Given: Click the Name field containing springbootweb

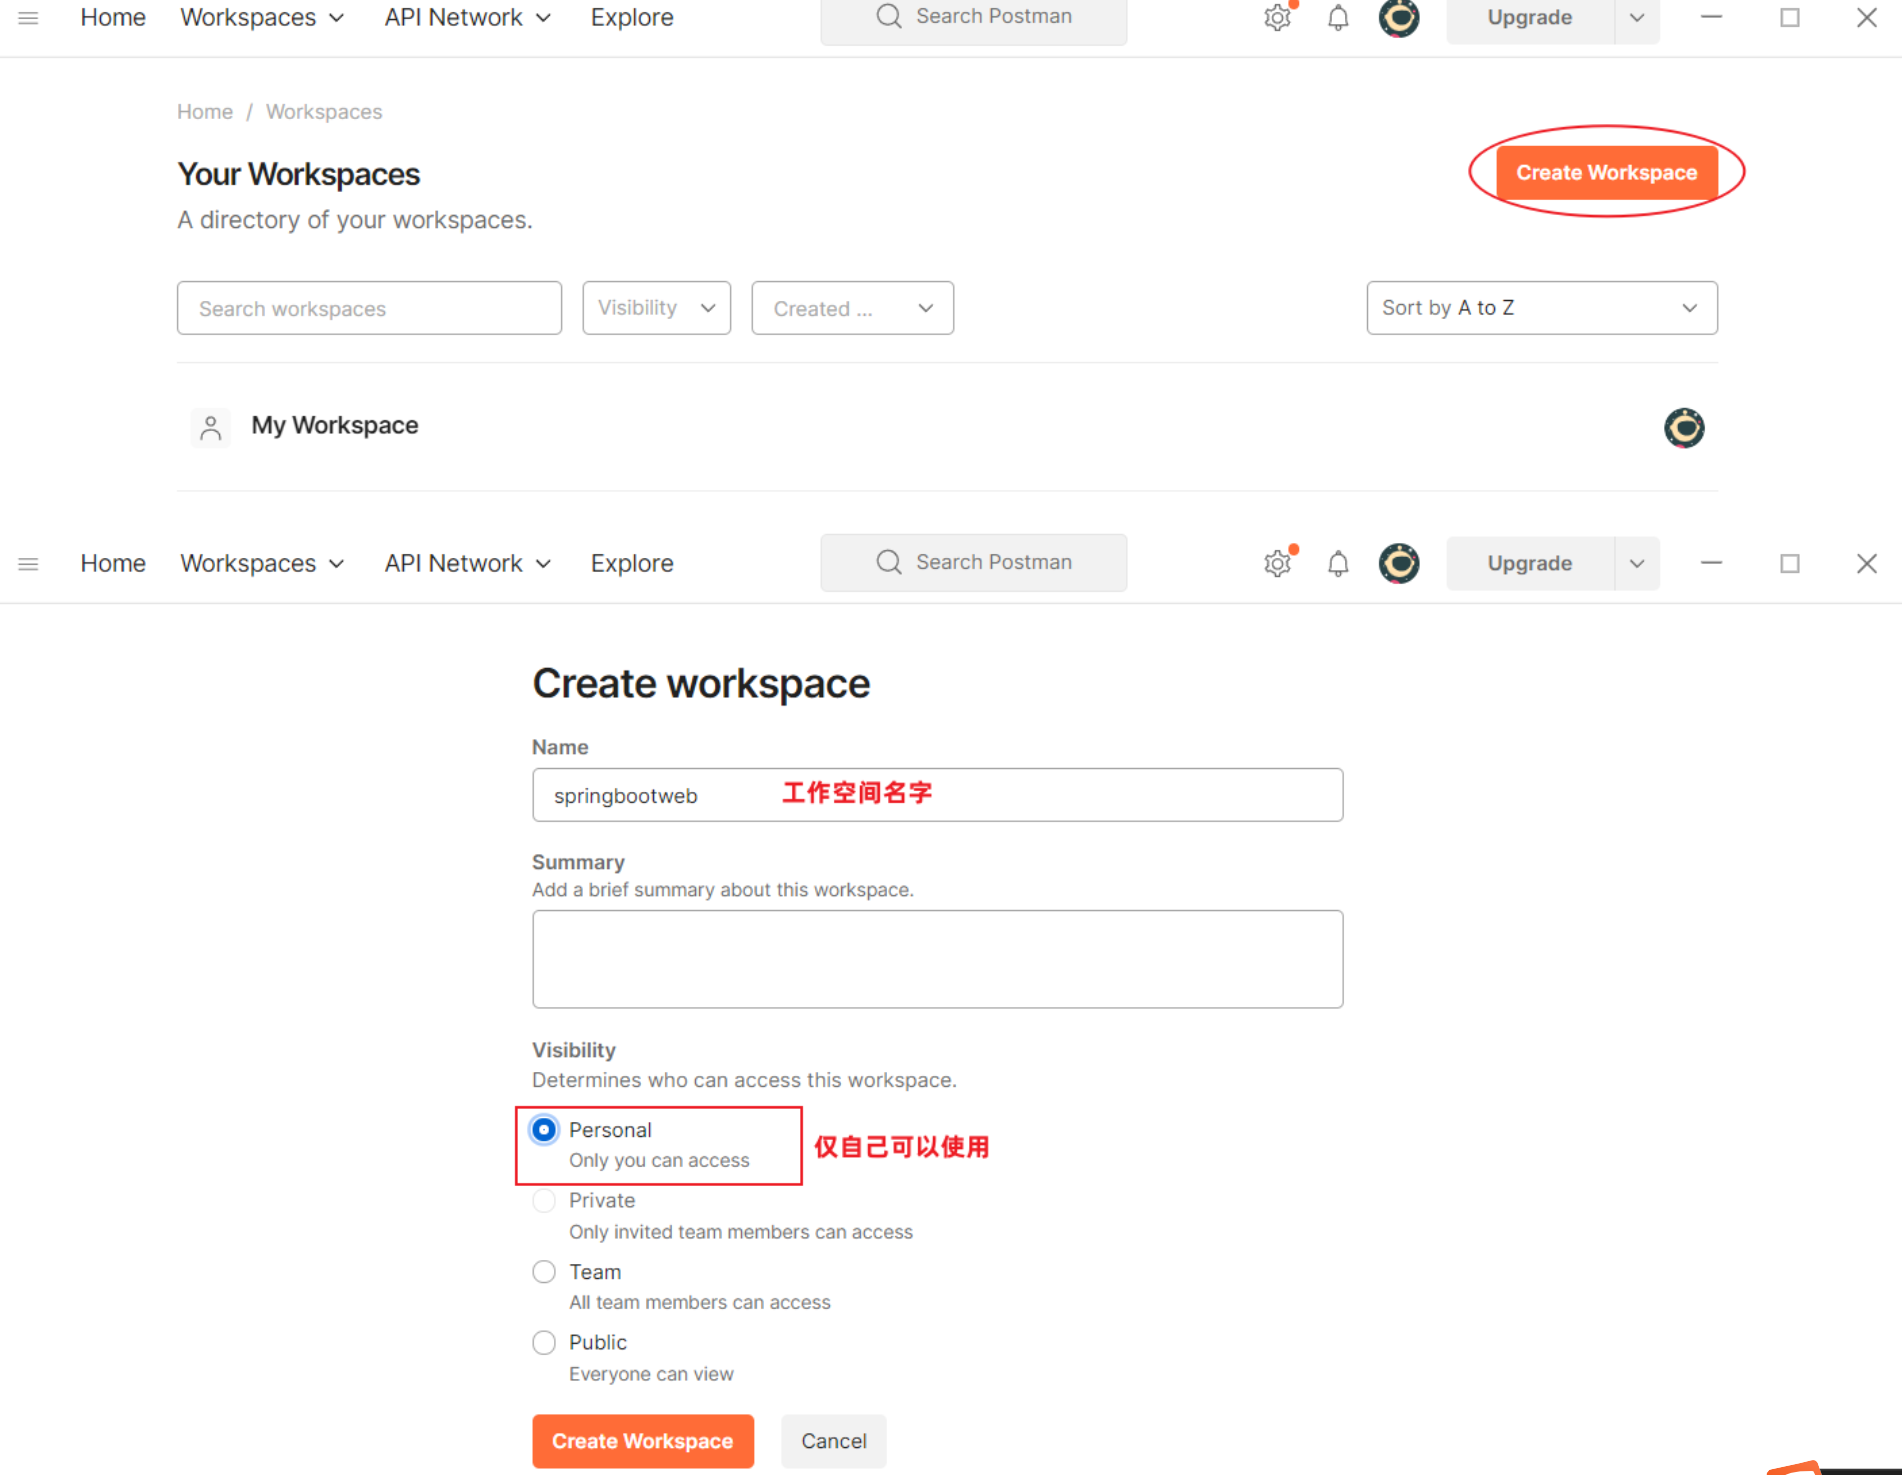Looking at the screenshot, I should click(938, 795).
